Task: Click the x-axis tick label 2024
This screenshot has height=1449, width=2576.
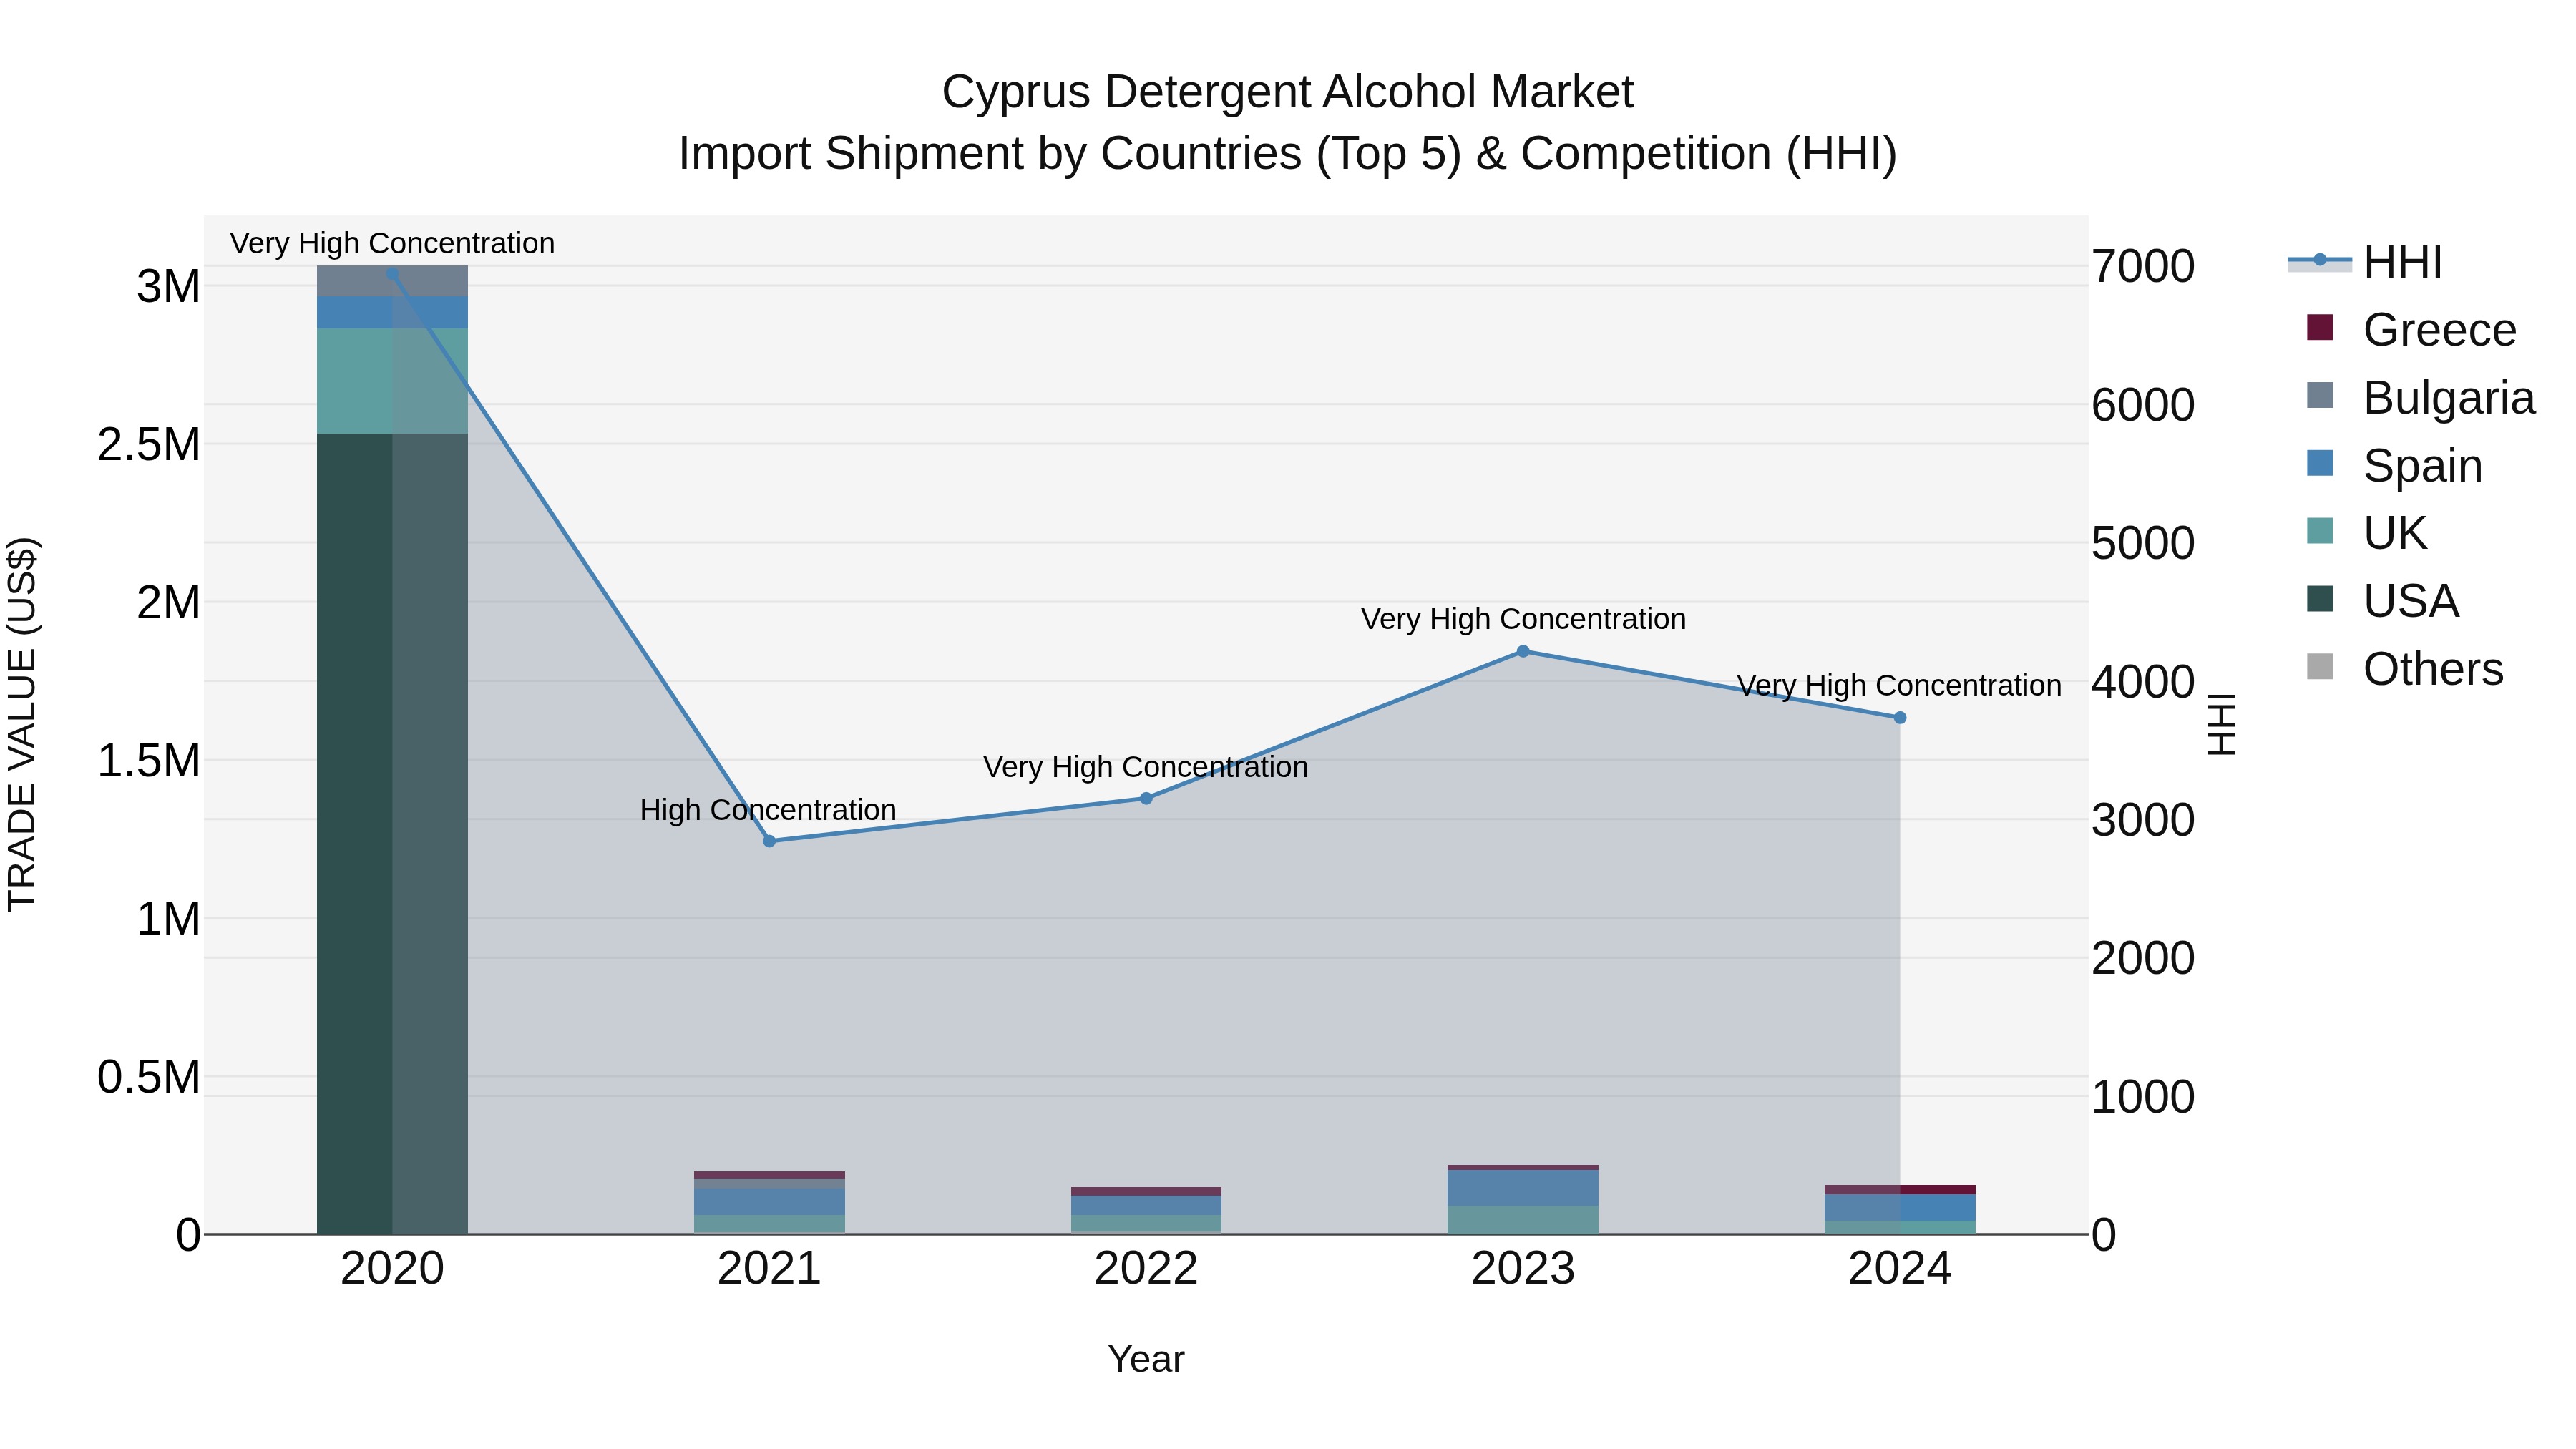Action: pos(1900,1269)
